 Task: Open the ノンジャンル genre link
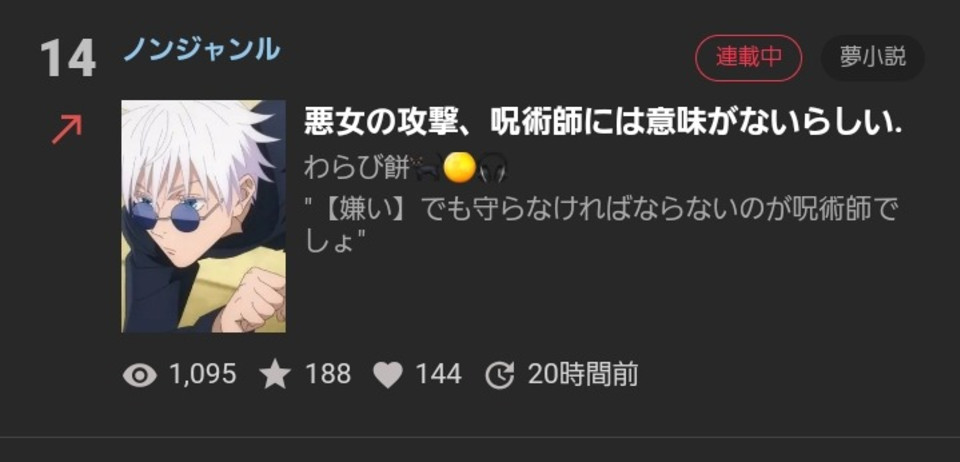(x=201, y=50)
